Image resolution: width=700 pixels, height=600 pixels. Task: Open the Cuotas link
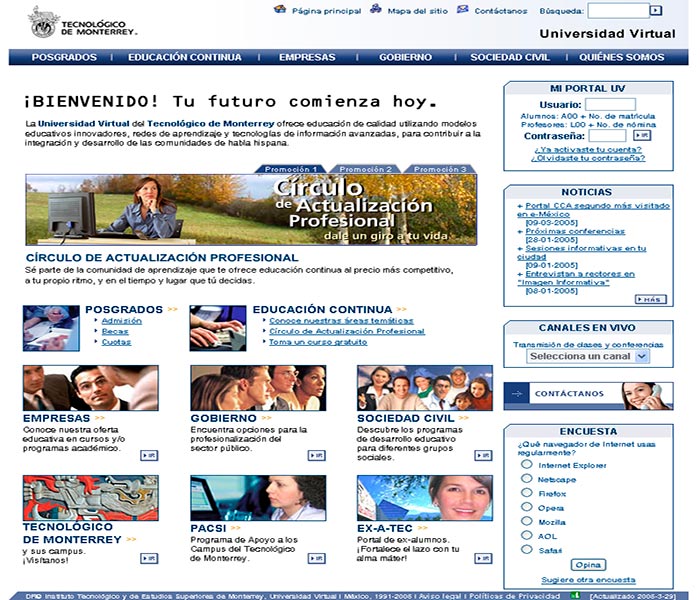coord(116,342)
